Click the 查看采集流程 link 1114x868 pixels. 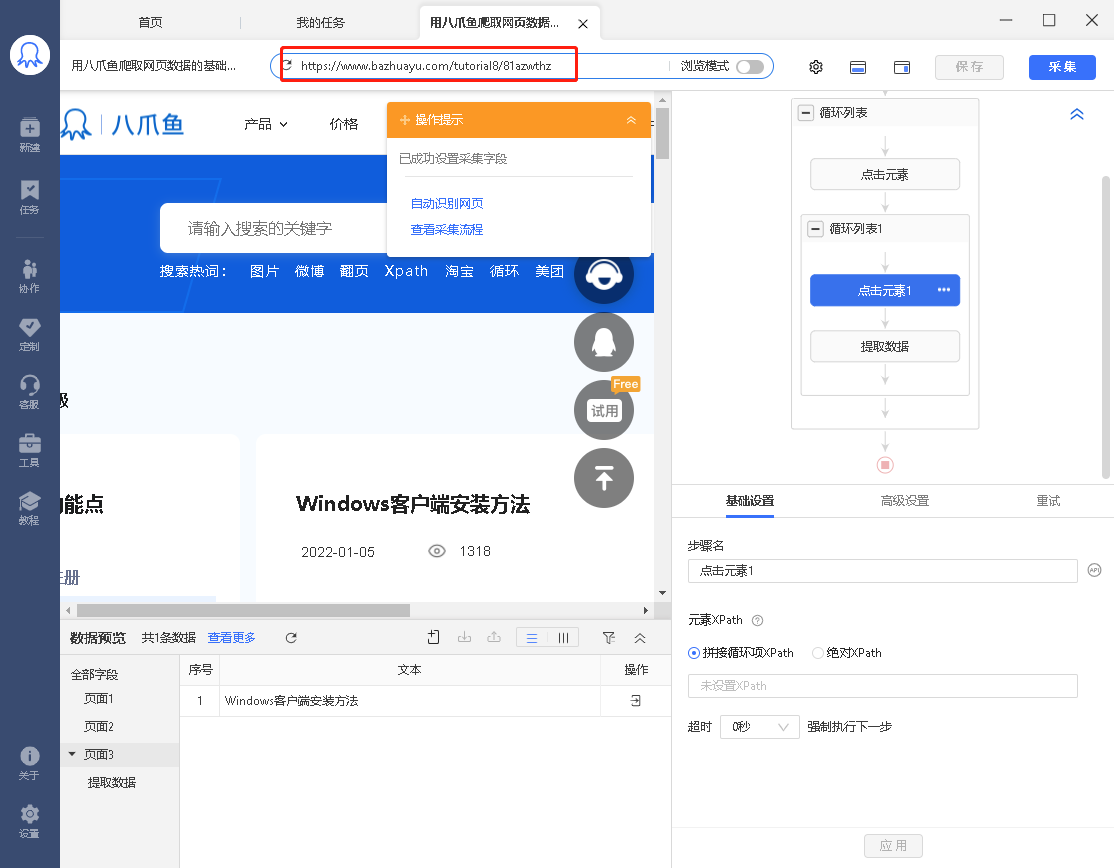coord(447,230)
